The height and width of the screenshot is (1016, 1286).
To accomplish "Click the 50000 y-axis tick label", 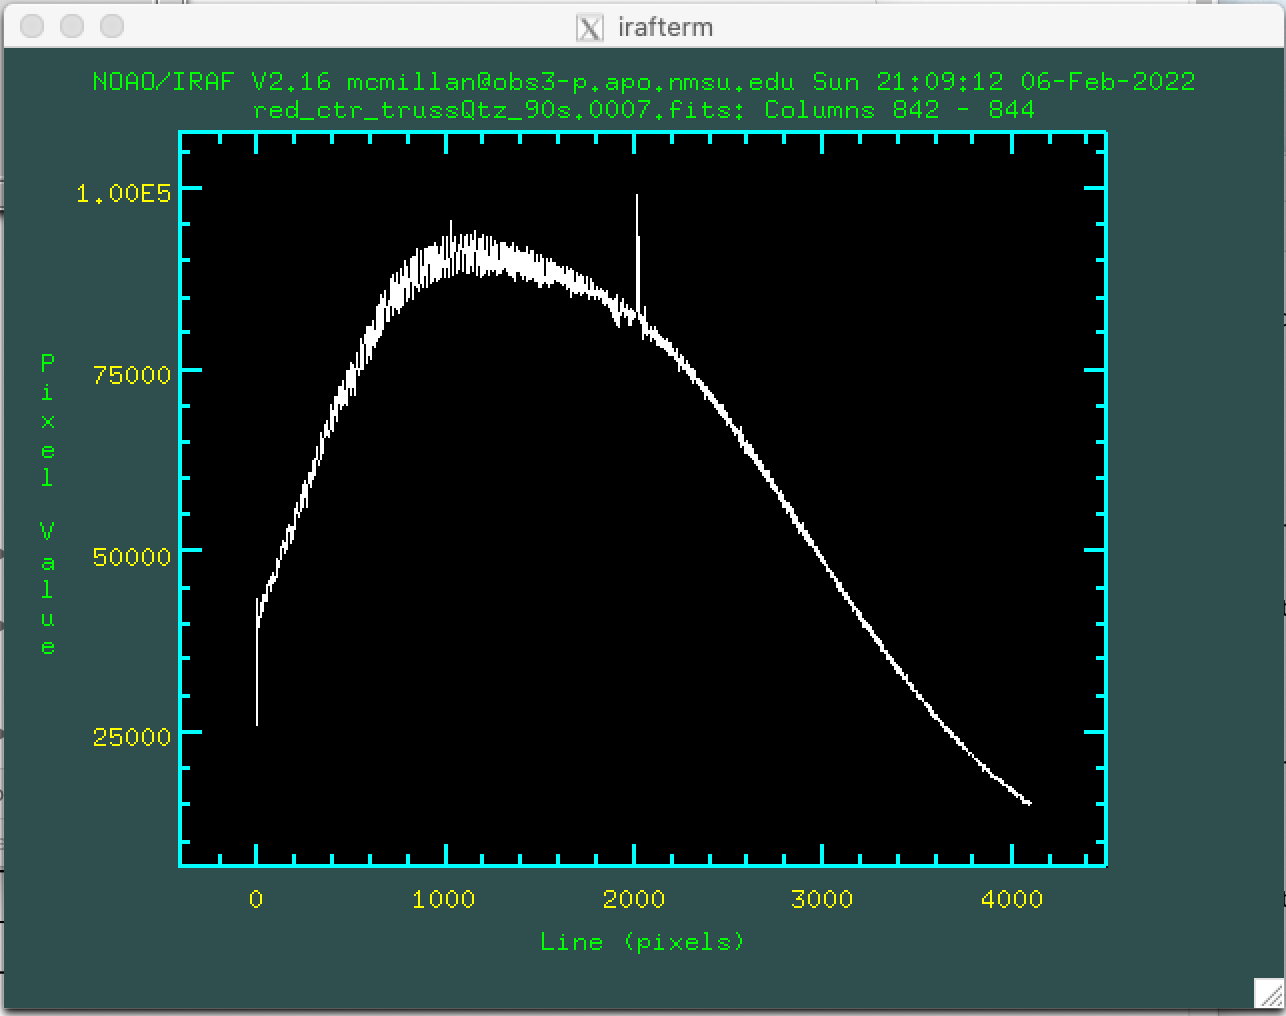I will (x=132, y=557).
